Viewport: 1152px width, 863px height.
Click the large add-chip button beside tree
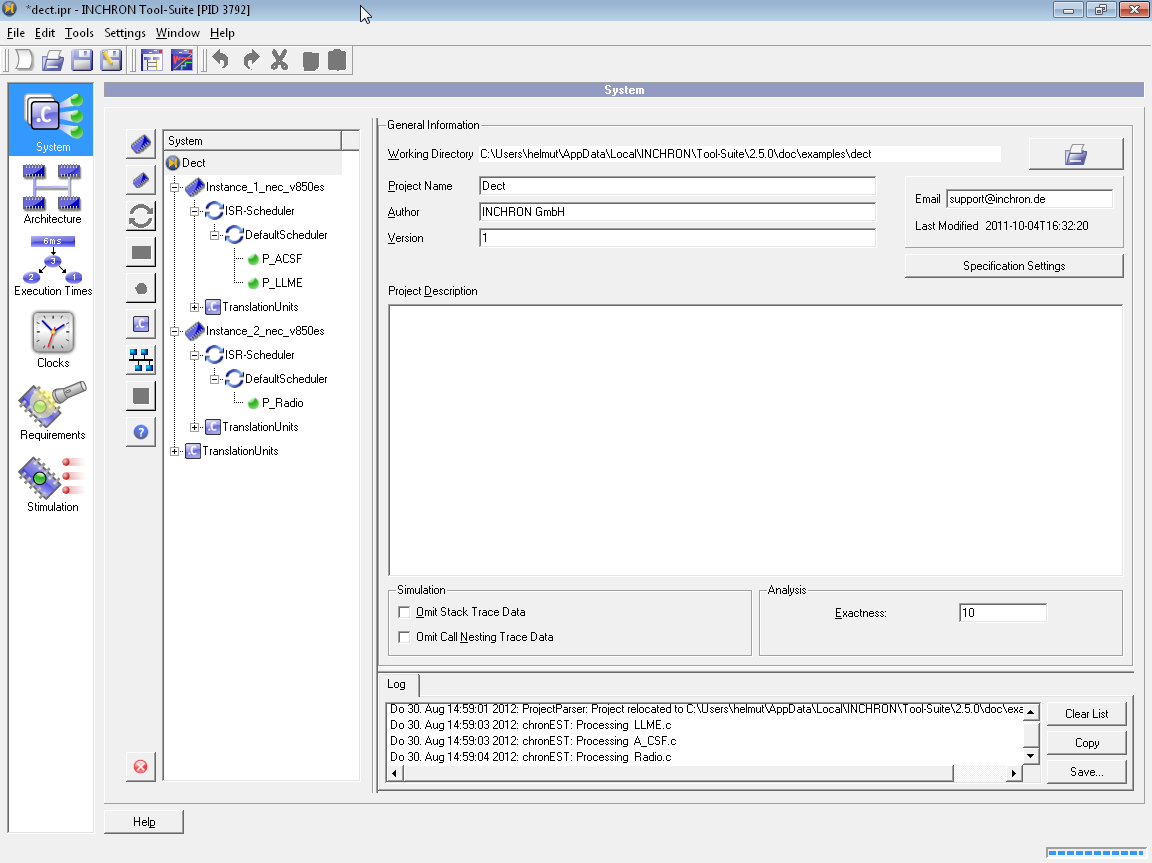pyautogui.click(x=141, y=144)
